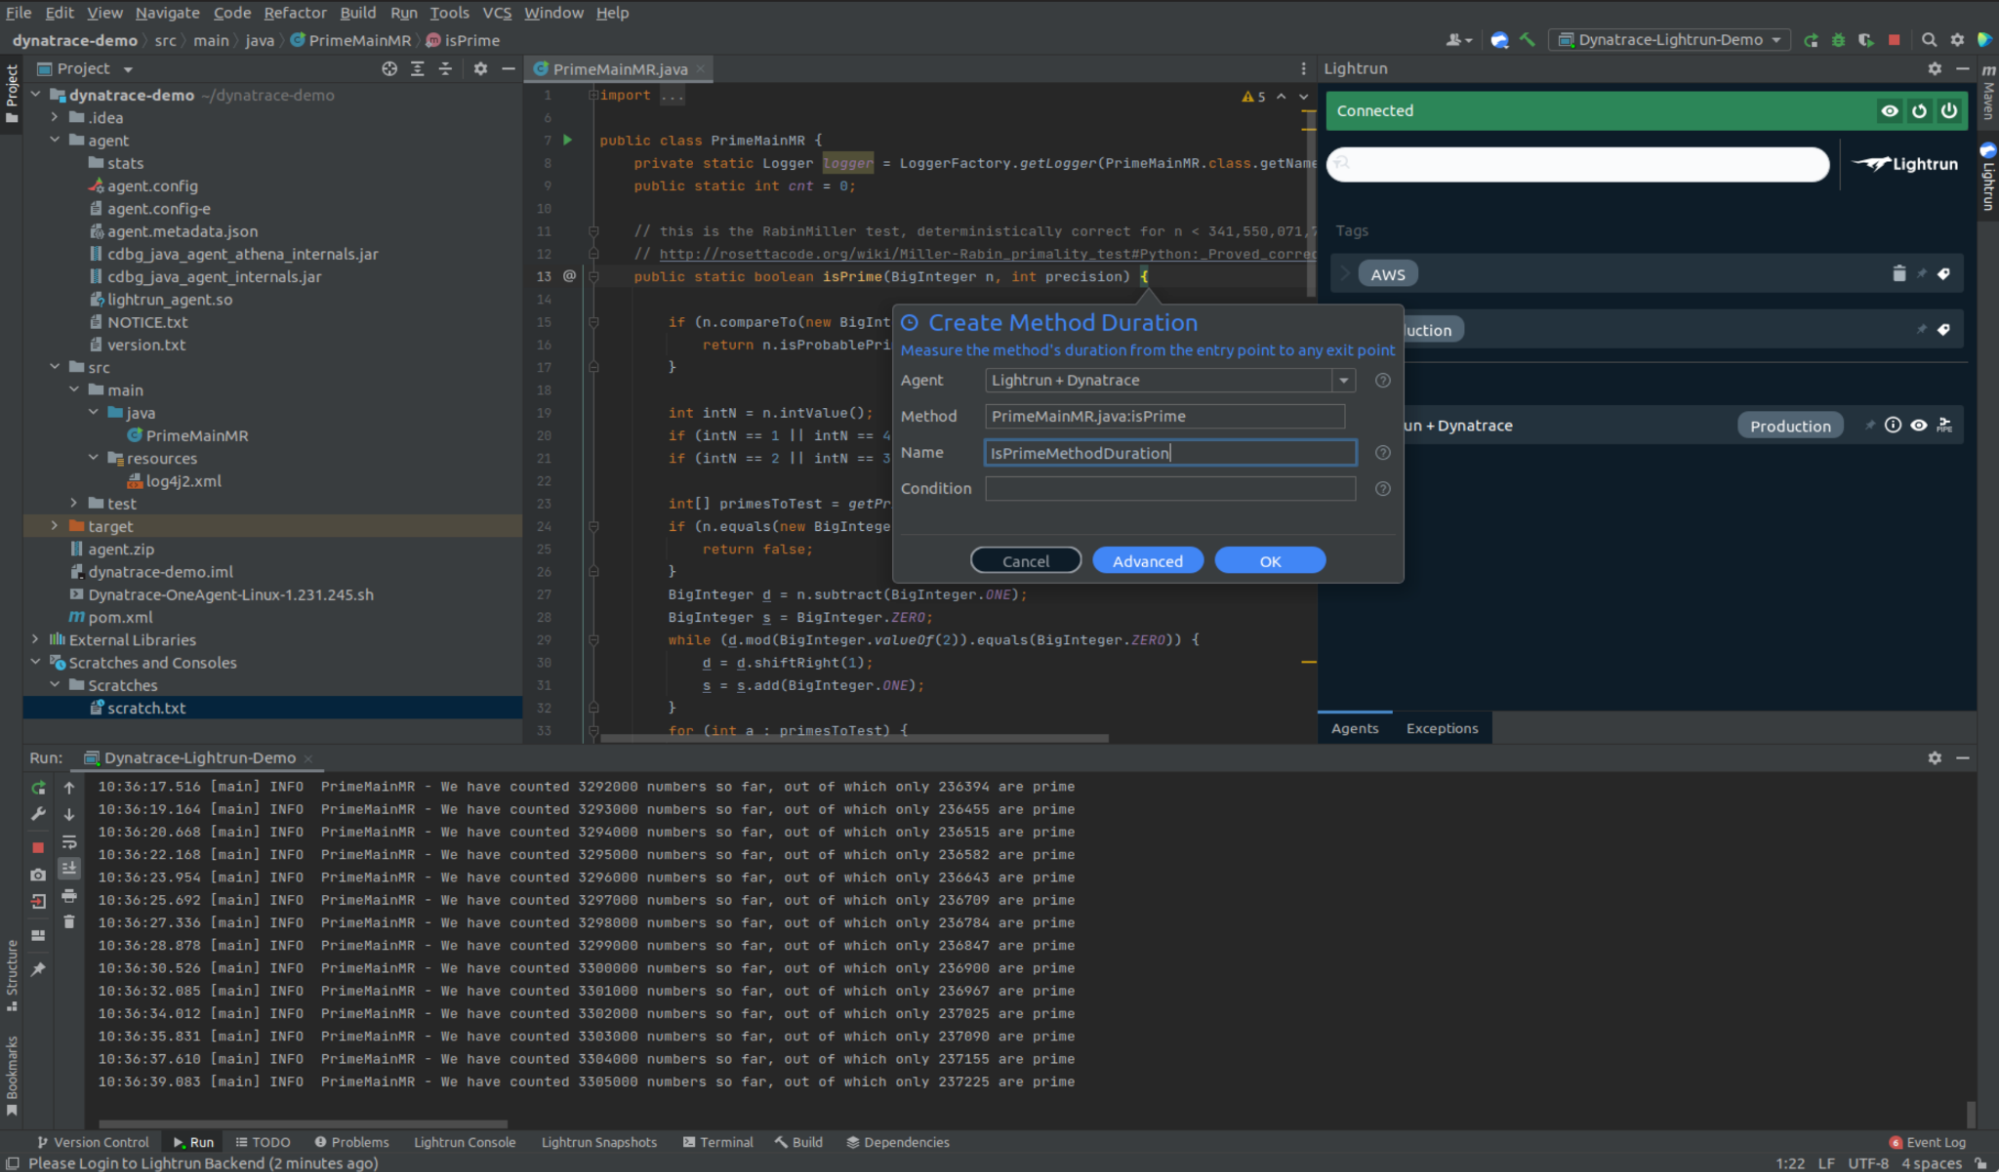Click the pipe icon on Dynatrace agent row
1999x1173 pixels.
tap(1944, 425)
